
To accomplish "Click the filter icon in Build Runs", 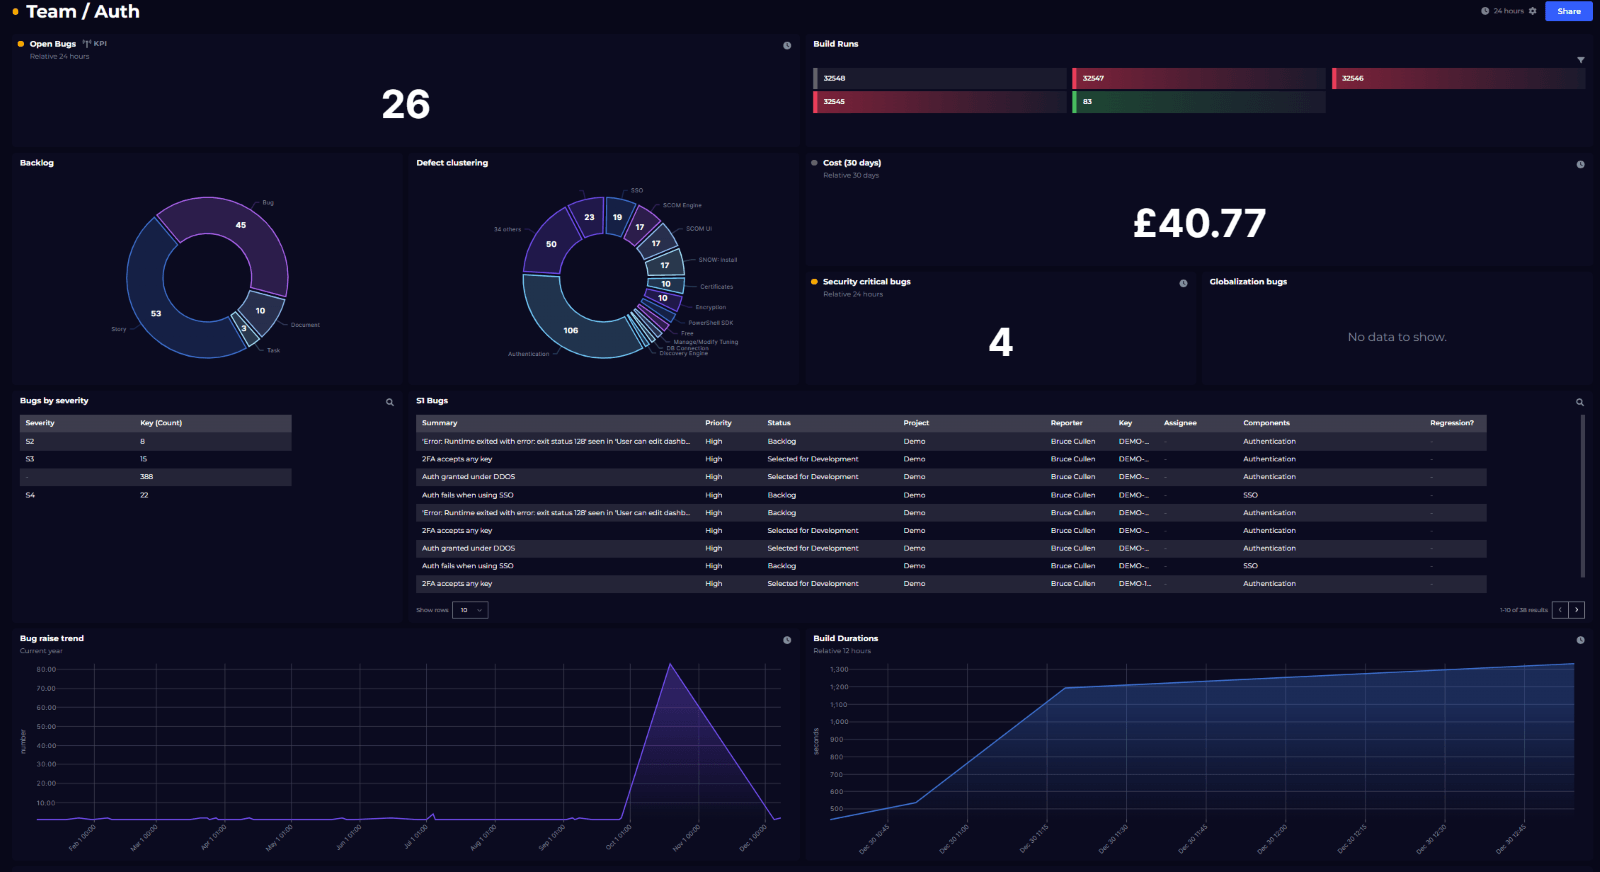I will click(x=1580, y=60).
